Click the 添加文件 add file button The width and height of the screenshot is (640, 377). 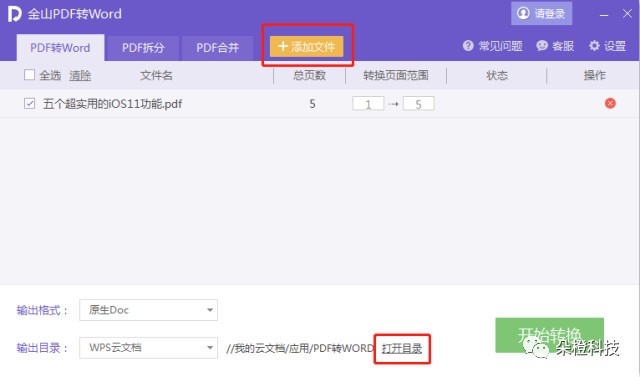307,46
